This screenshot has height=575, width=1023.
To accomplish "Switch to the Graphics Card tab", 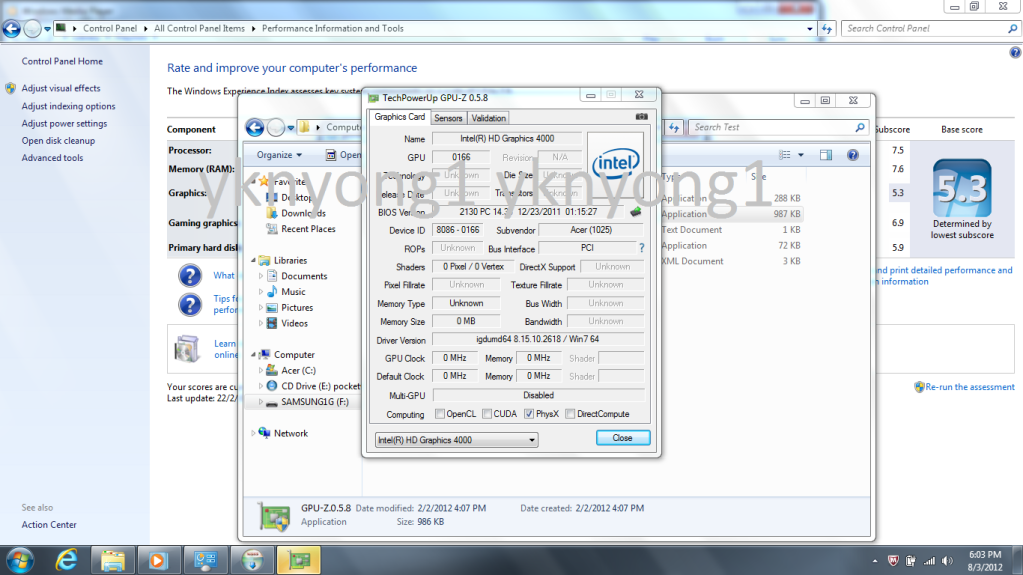I will tap(399, 117).
